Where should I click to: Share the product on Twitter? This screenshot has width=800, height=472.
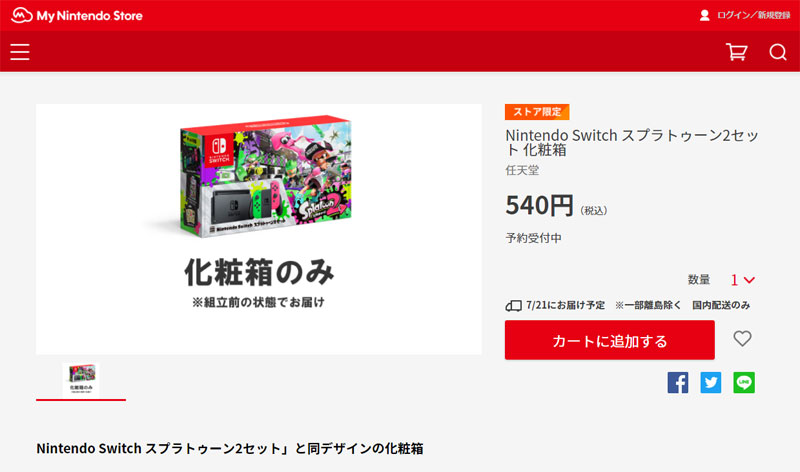(x=711, y=383)
